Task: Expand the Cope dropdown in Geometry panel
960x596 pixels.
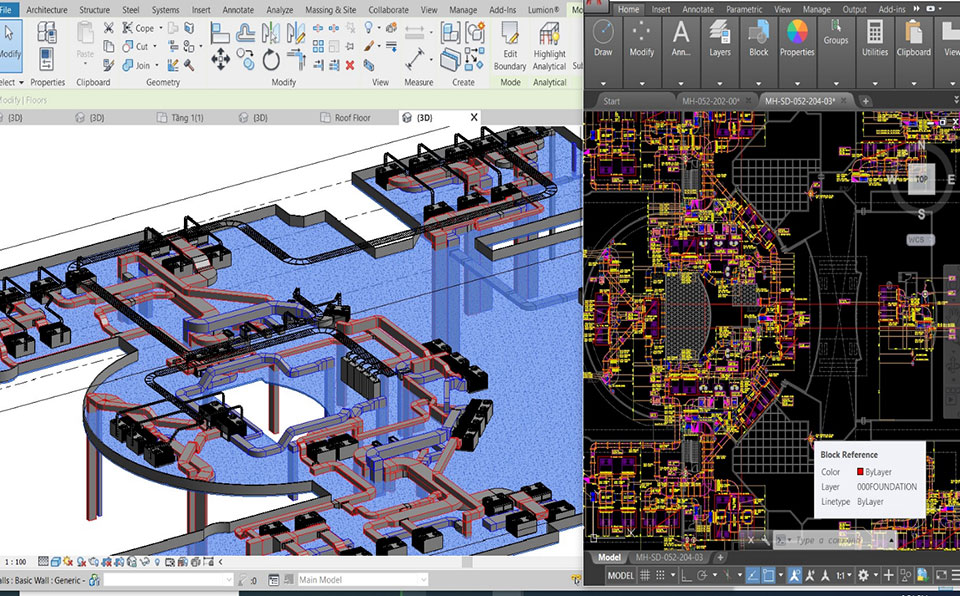Action: pos(161,29)
